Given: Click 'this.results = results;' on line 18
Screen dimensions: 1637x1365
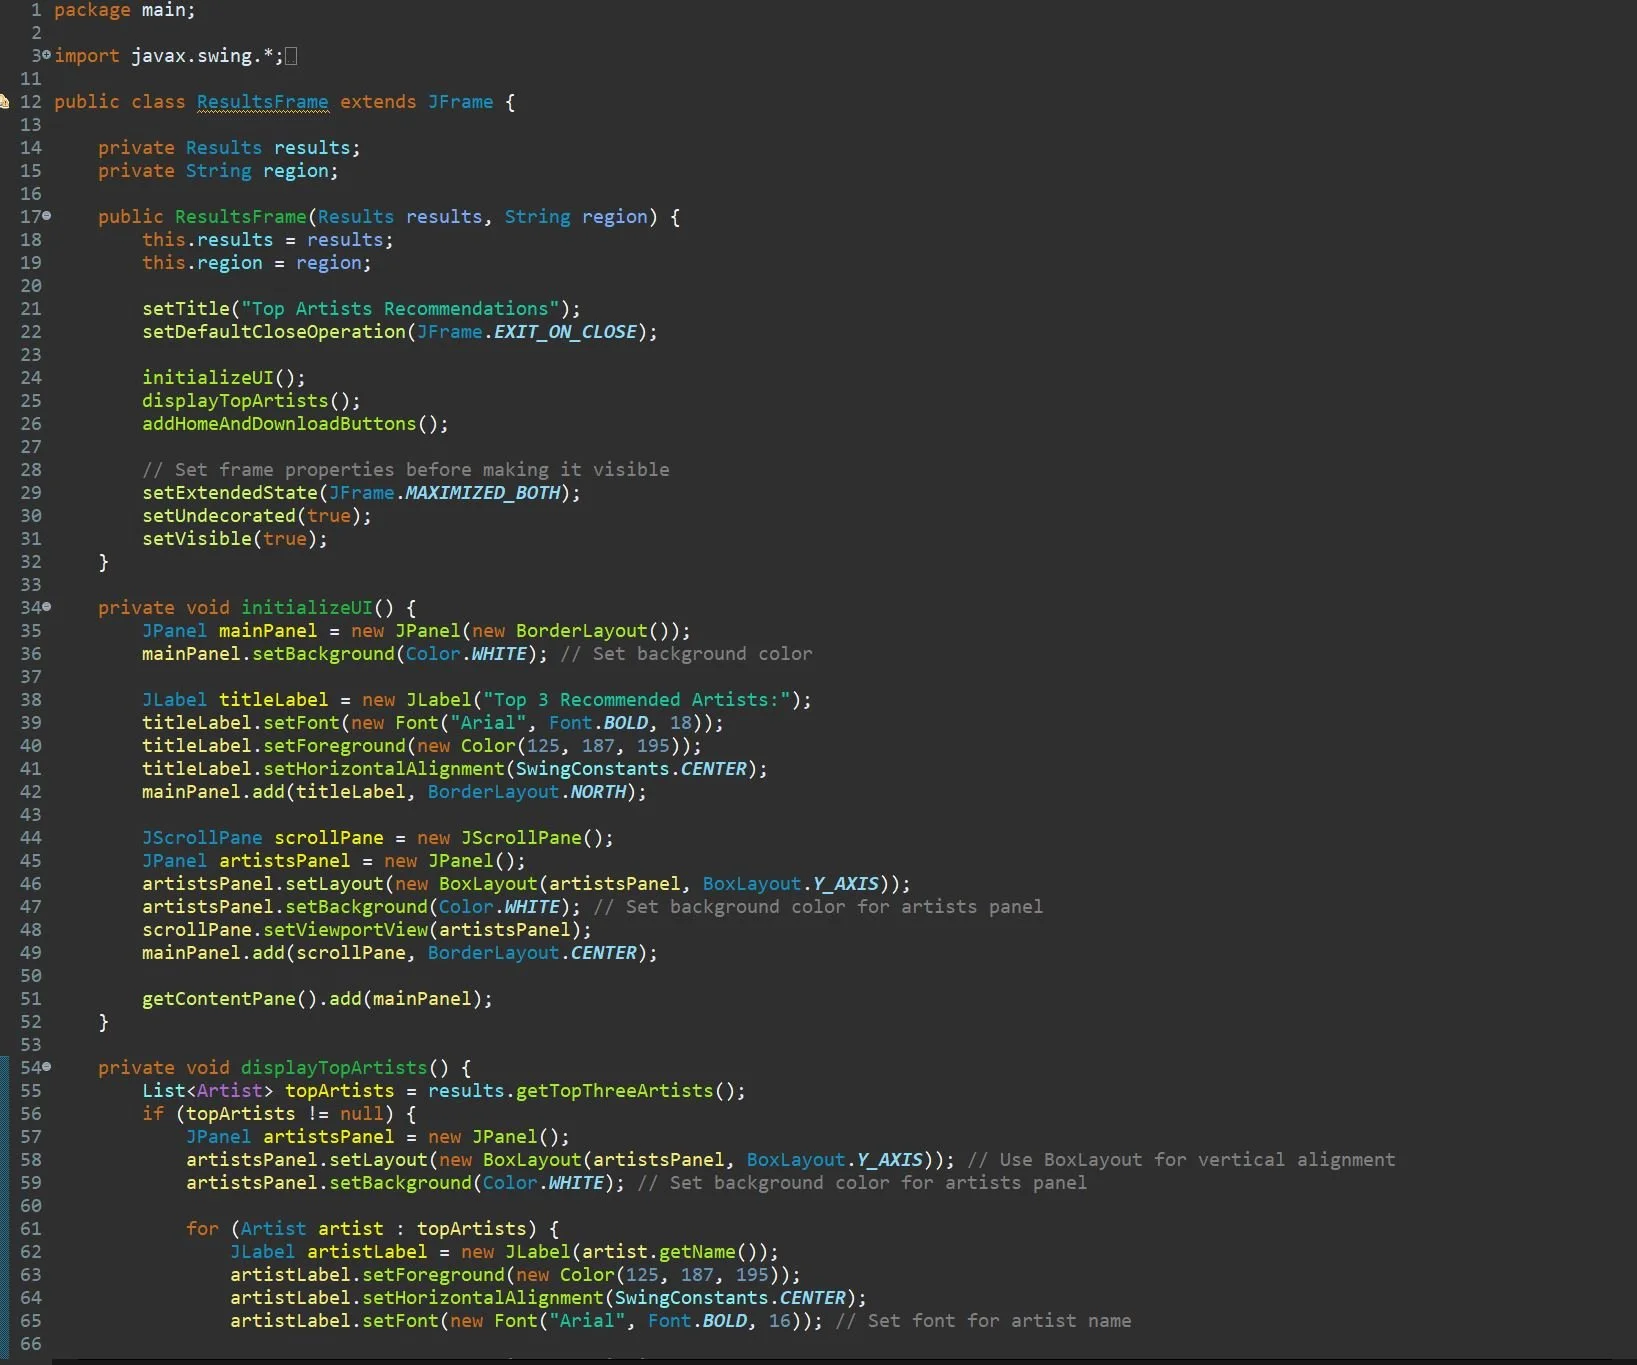Looking at the screenshot, I should tap(268, 240).
